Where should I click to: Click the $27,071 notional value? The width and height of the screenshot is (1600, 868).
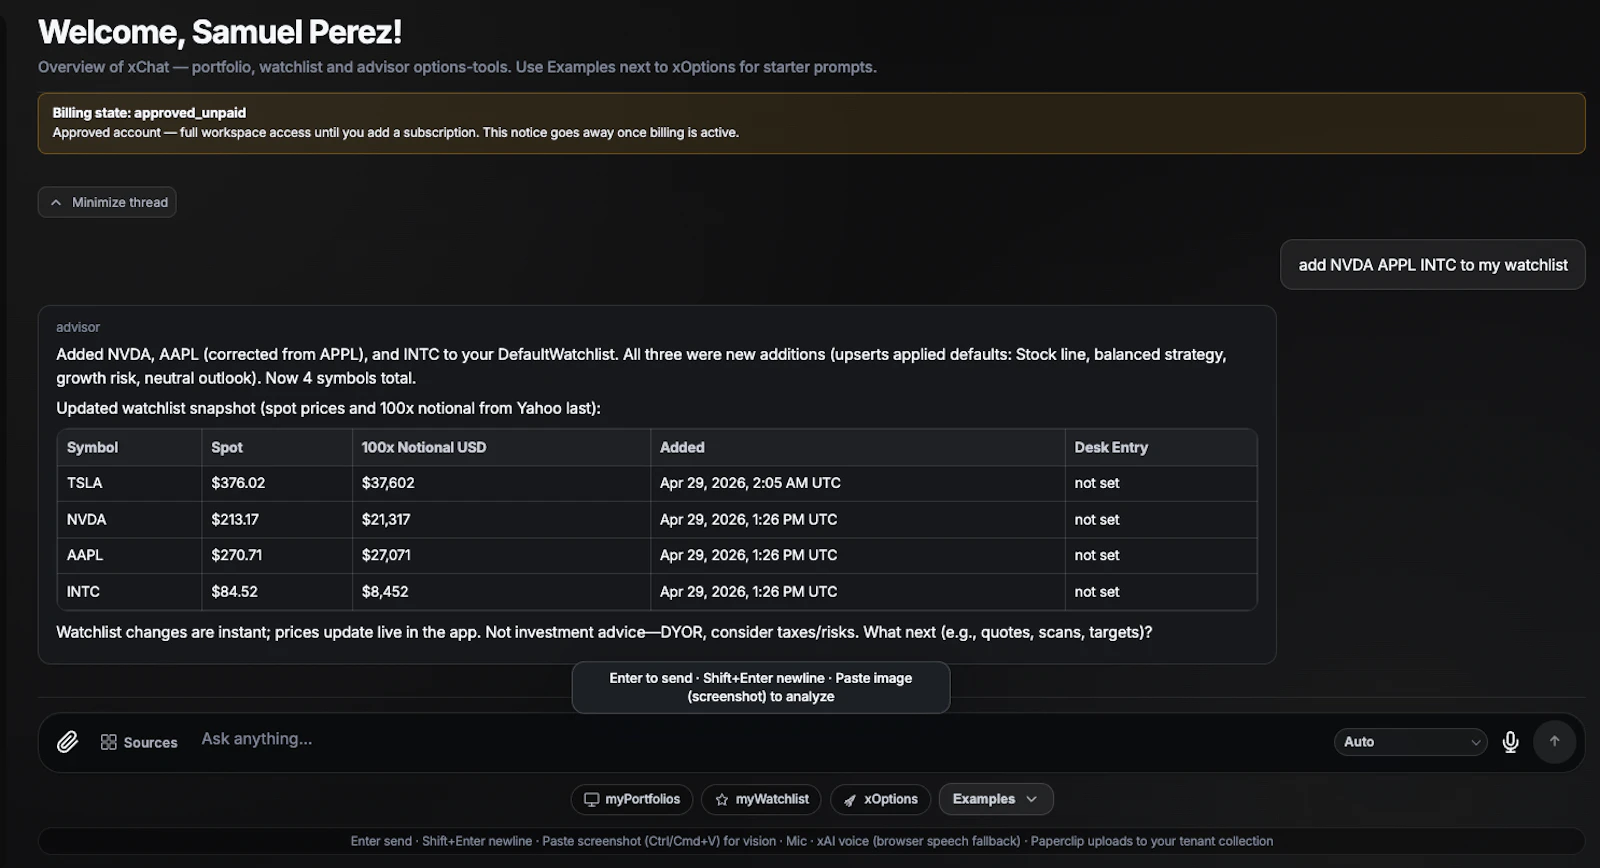tap(386, 555)
